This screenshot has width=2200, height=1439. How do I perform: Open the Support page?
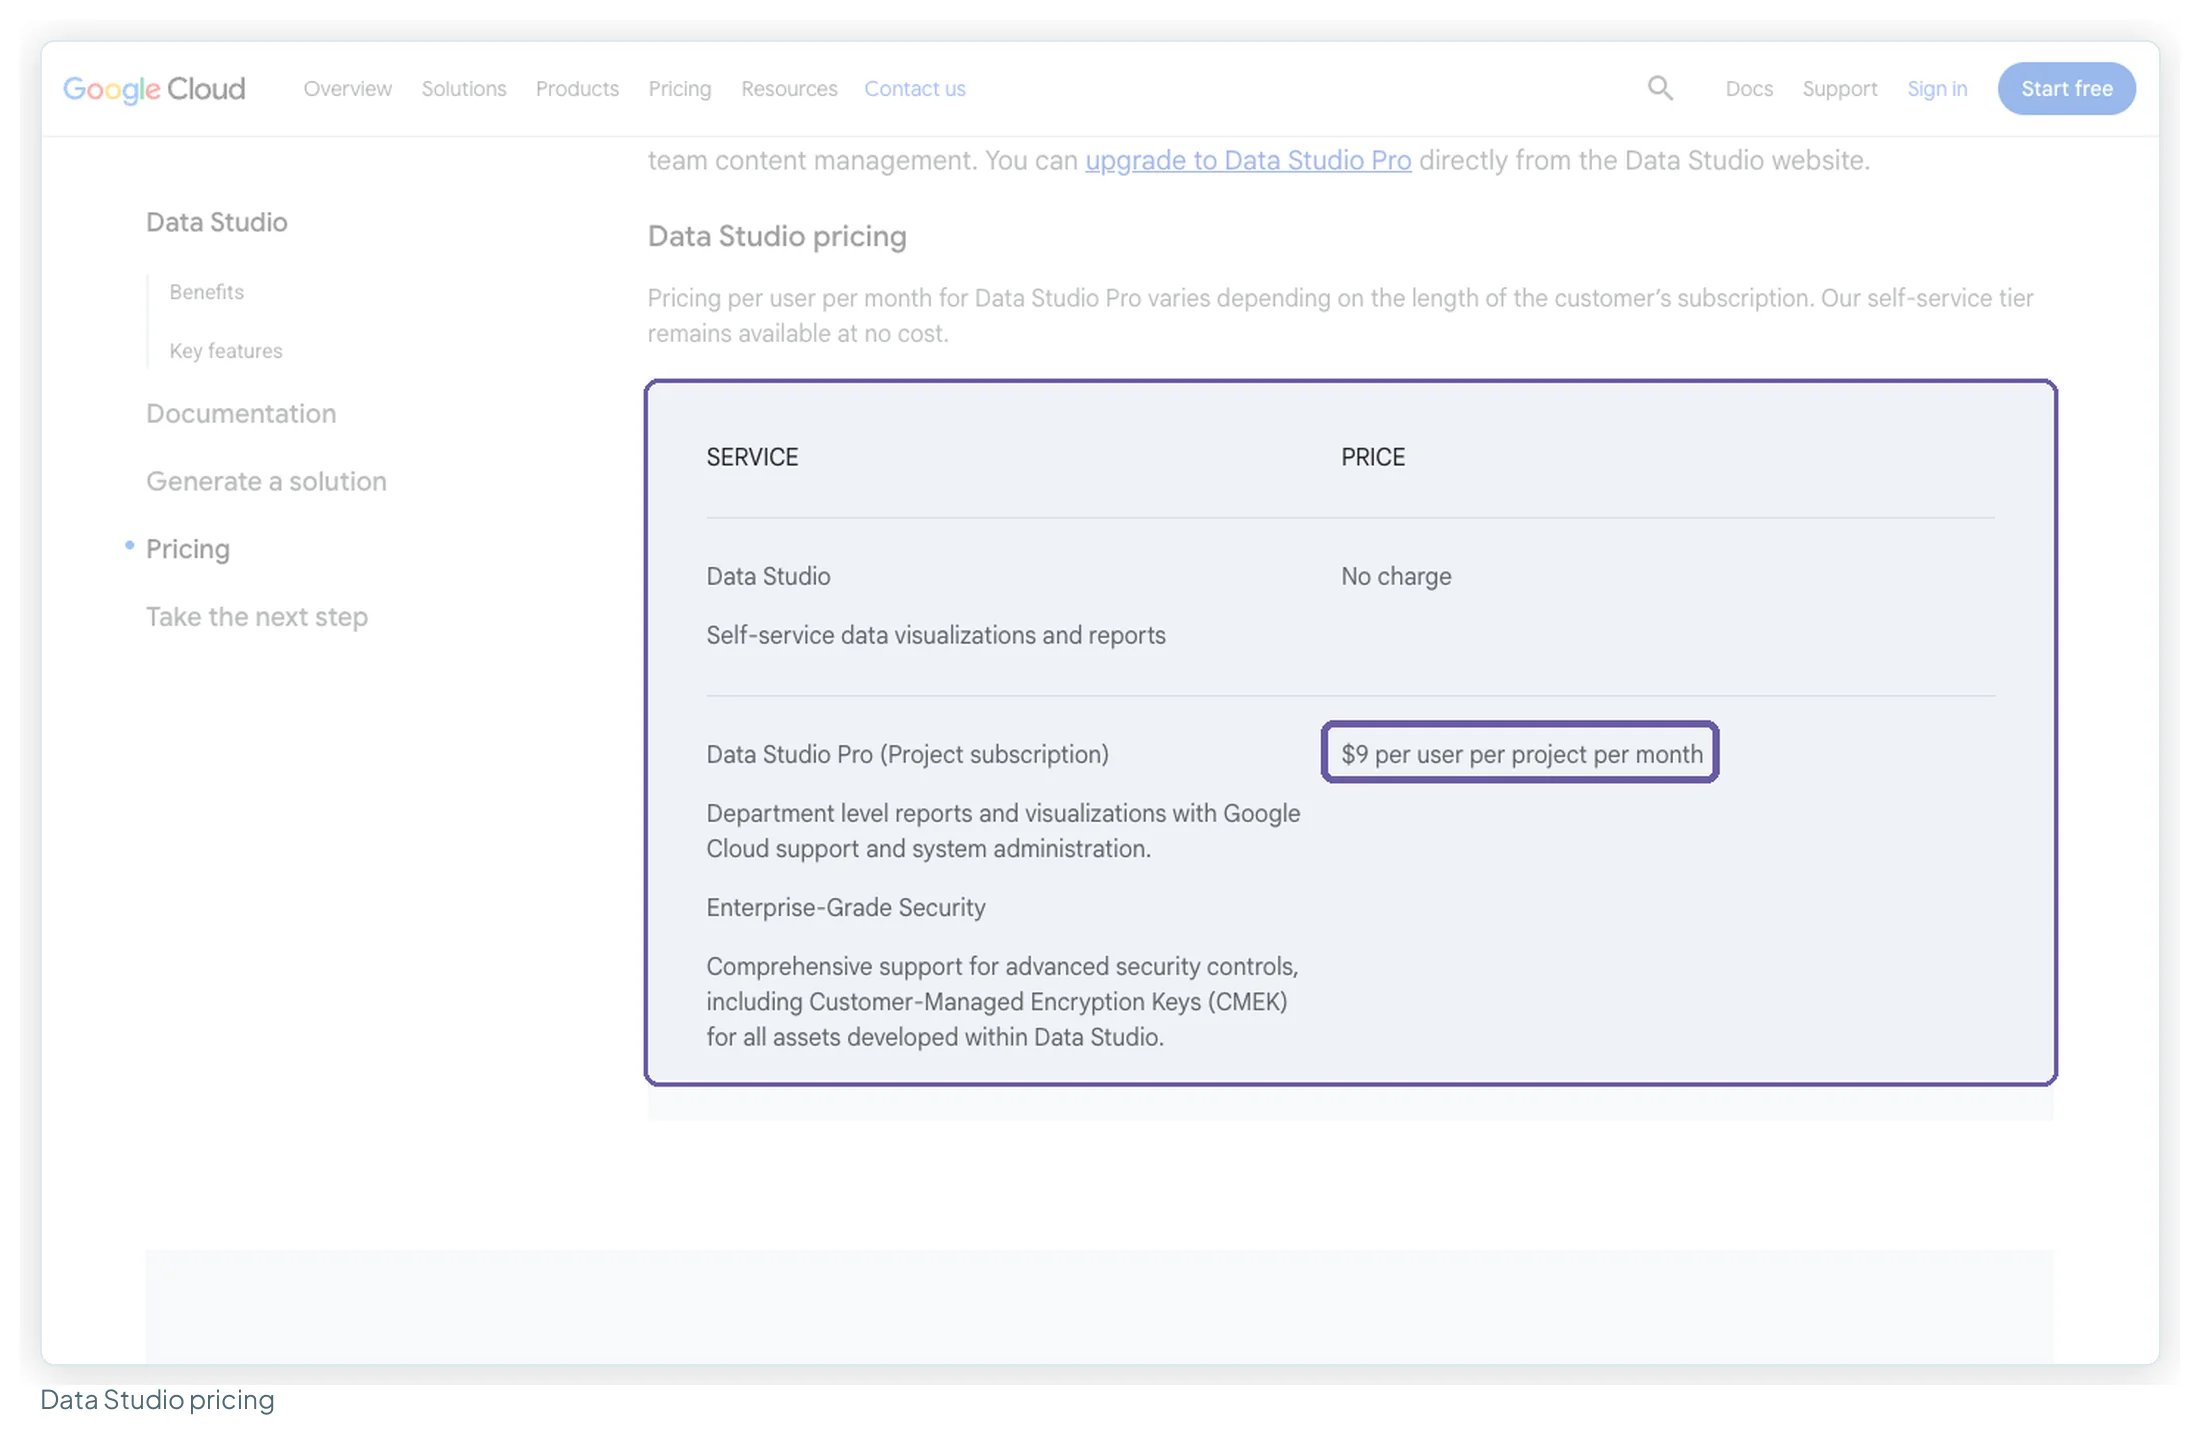pos(1840,89)
